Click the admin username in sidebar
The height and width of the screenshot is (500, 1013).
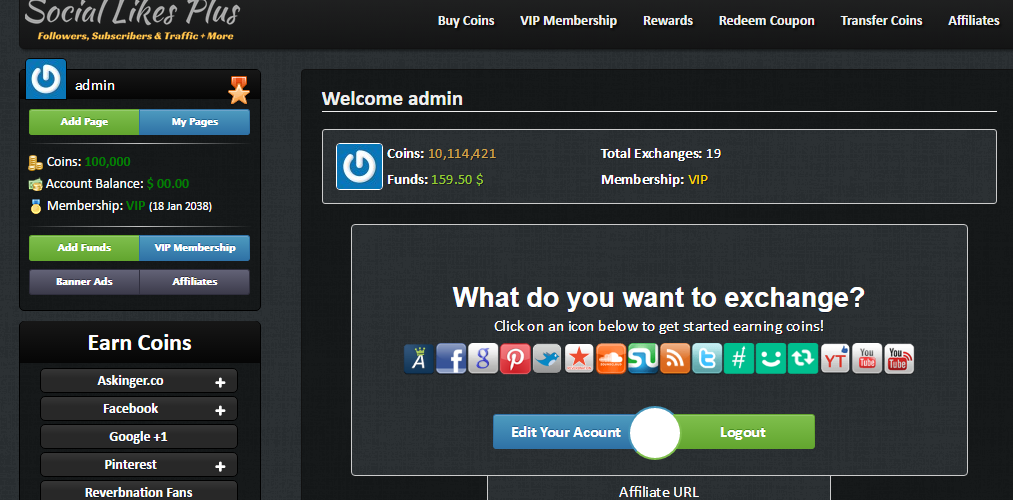(x=95, y=85)
